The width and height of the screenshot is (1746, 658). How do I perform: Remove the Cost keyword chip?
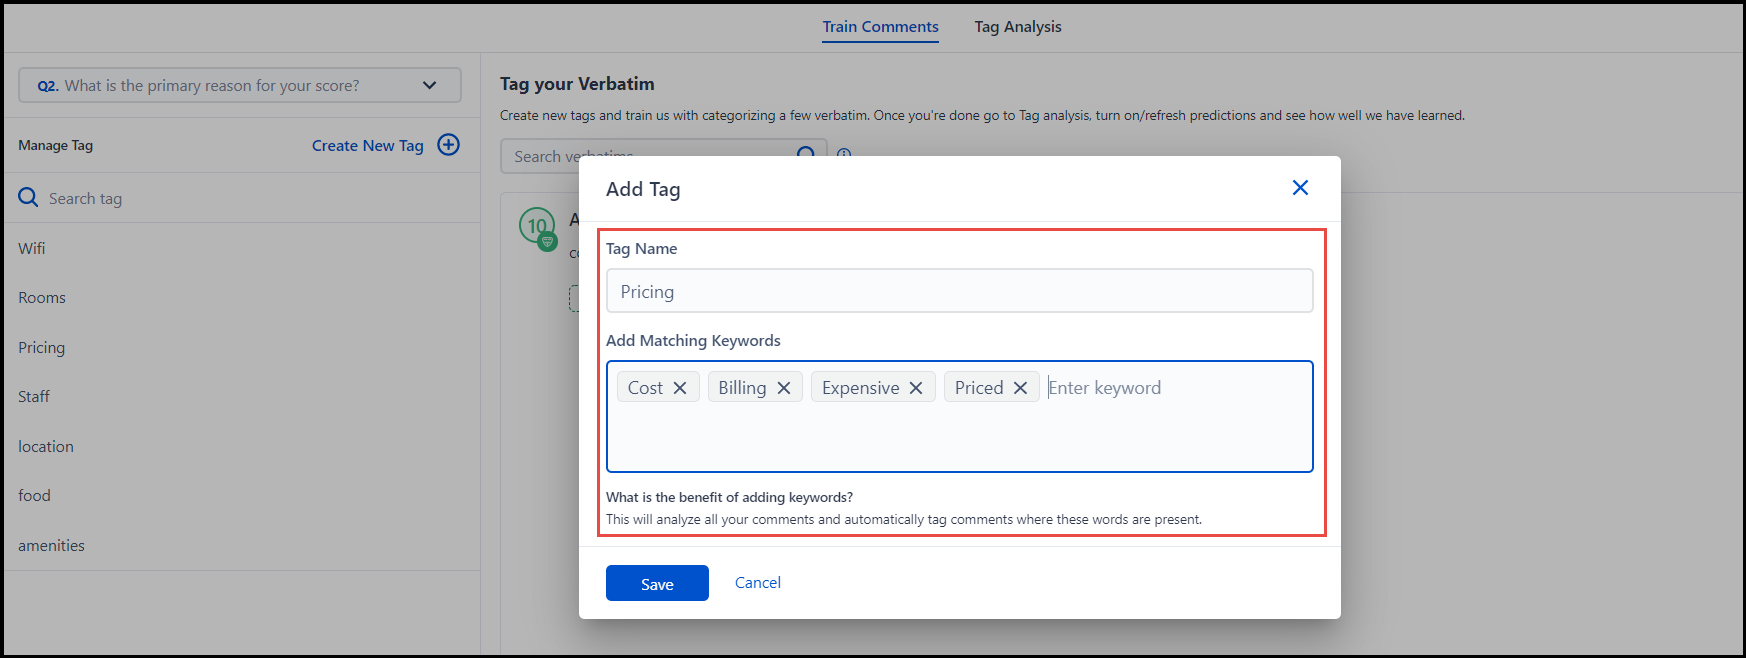(x=680, y=388)
